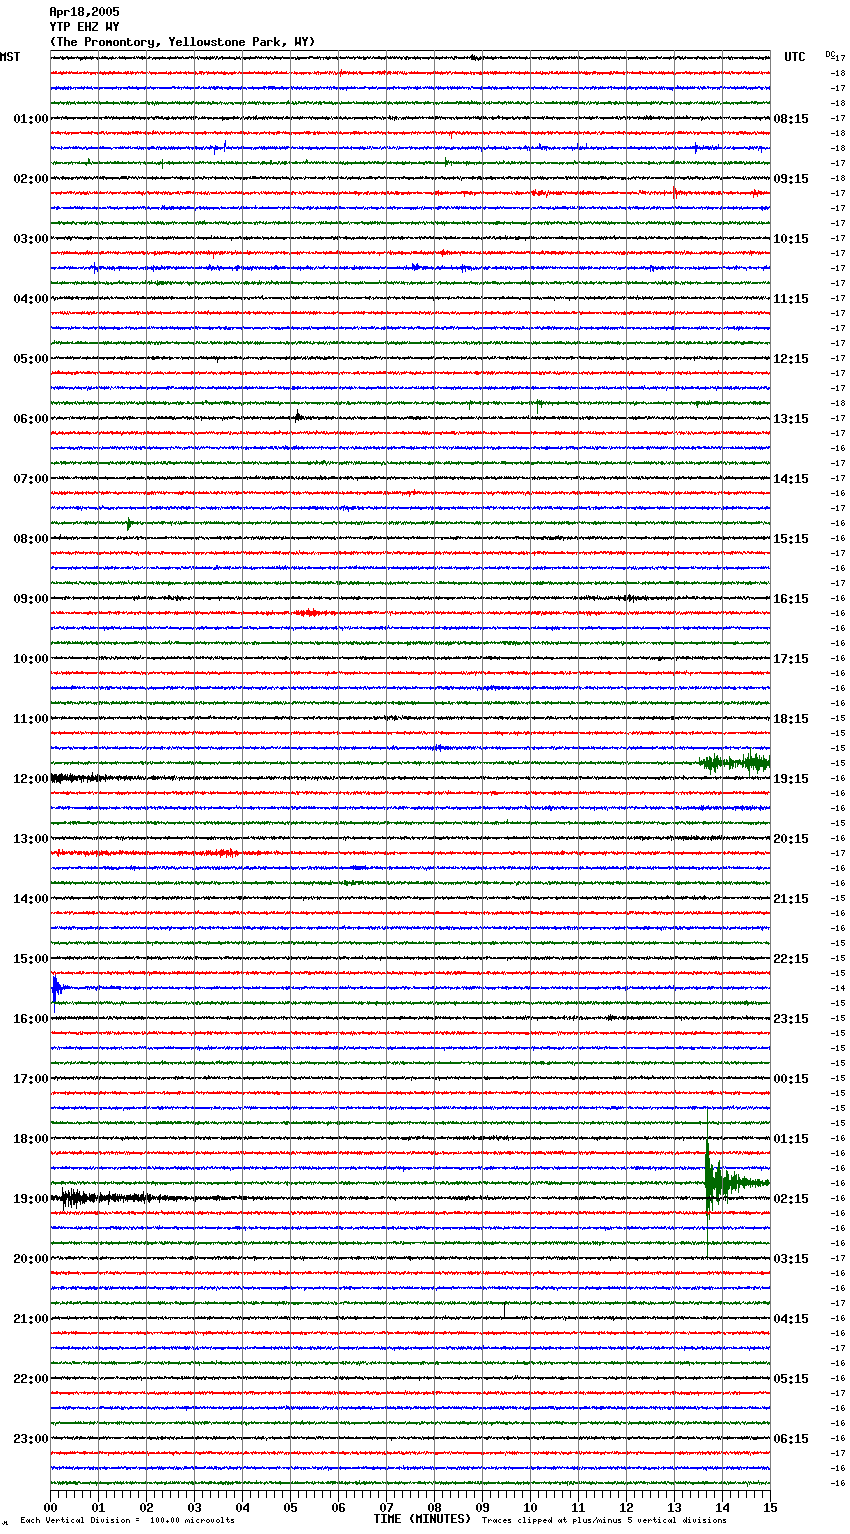Click the Apr18,2005 date label
Viewport: 850px width, 1534px height.
click(x=84, y=12)
